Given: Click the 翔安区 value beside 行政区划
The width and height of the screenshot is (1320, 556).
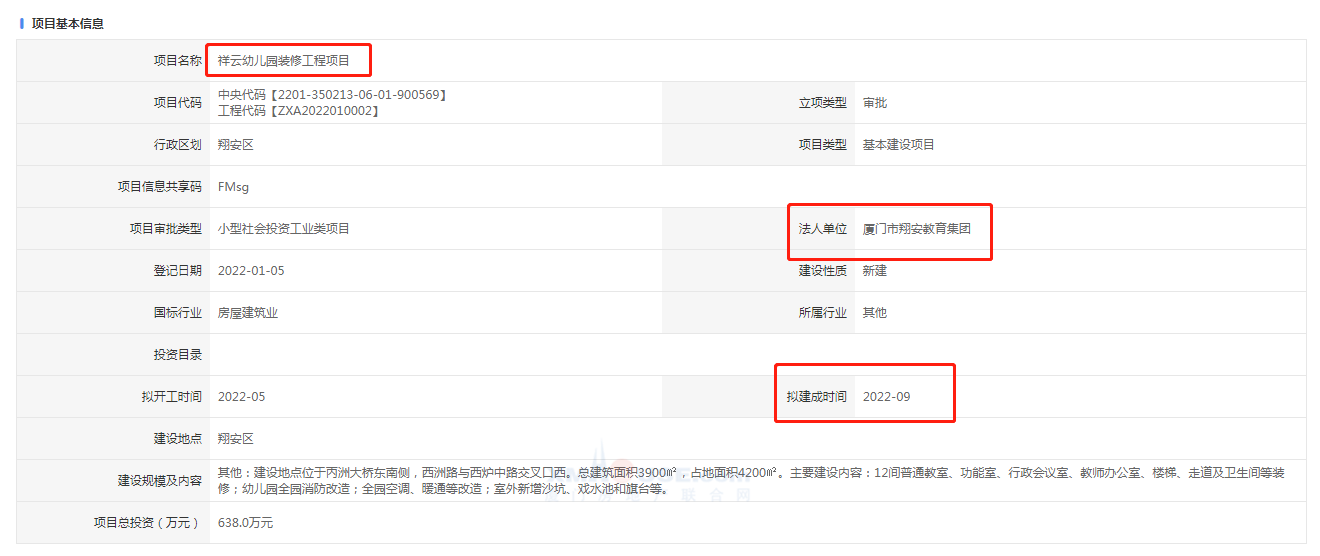Looking at the screenshot, I should 236,145.
